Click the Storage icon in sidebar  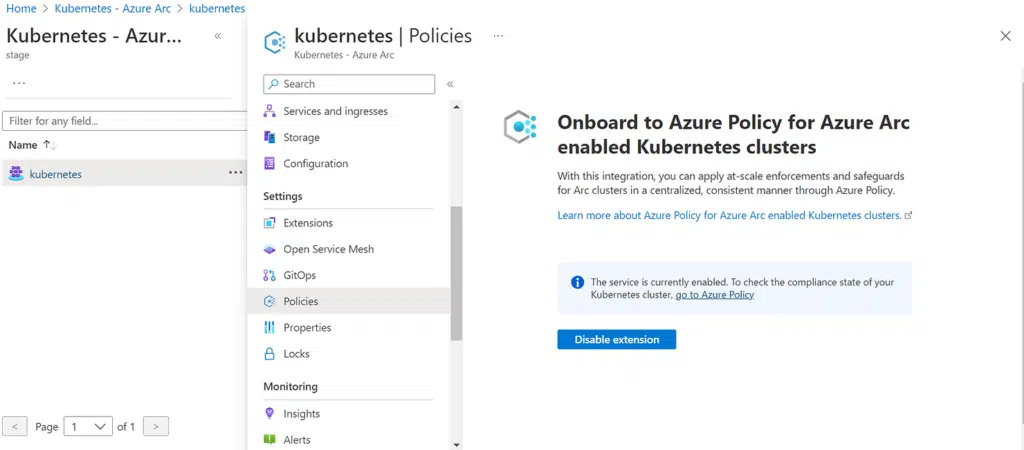269,137
